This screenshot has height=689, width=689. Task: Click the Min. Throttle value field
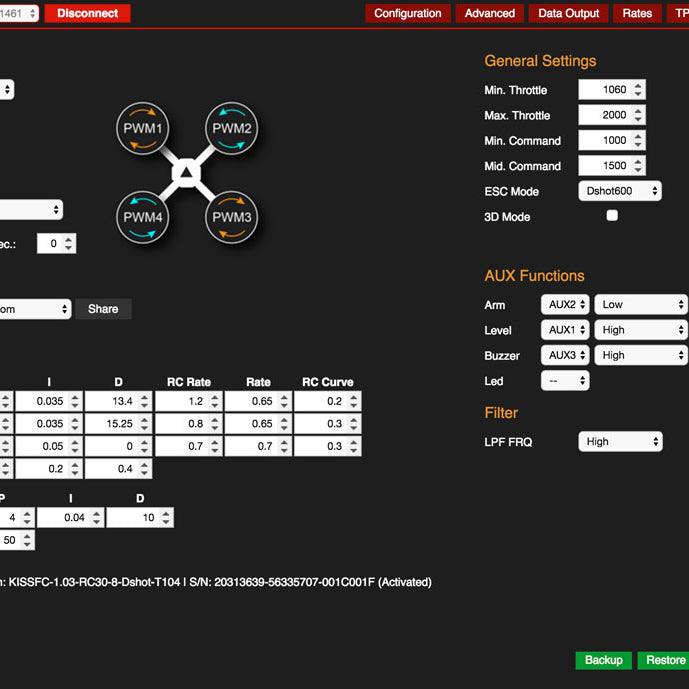click(x=605, y=90)
